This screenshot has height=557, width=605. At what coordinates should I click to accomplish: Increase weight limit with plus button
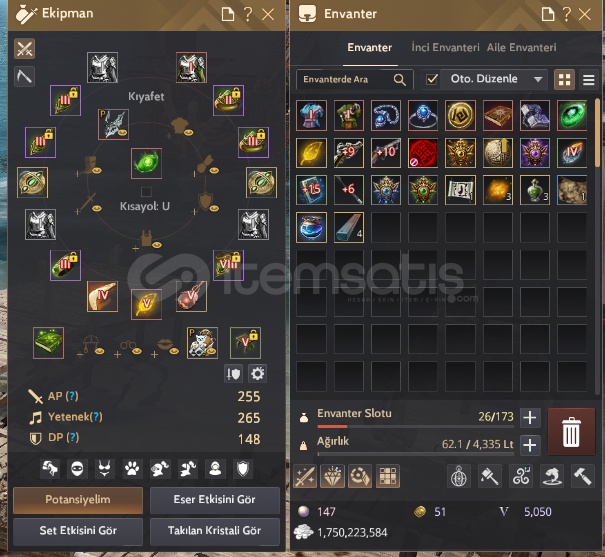point(530,445)
